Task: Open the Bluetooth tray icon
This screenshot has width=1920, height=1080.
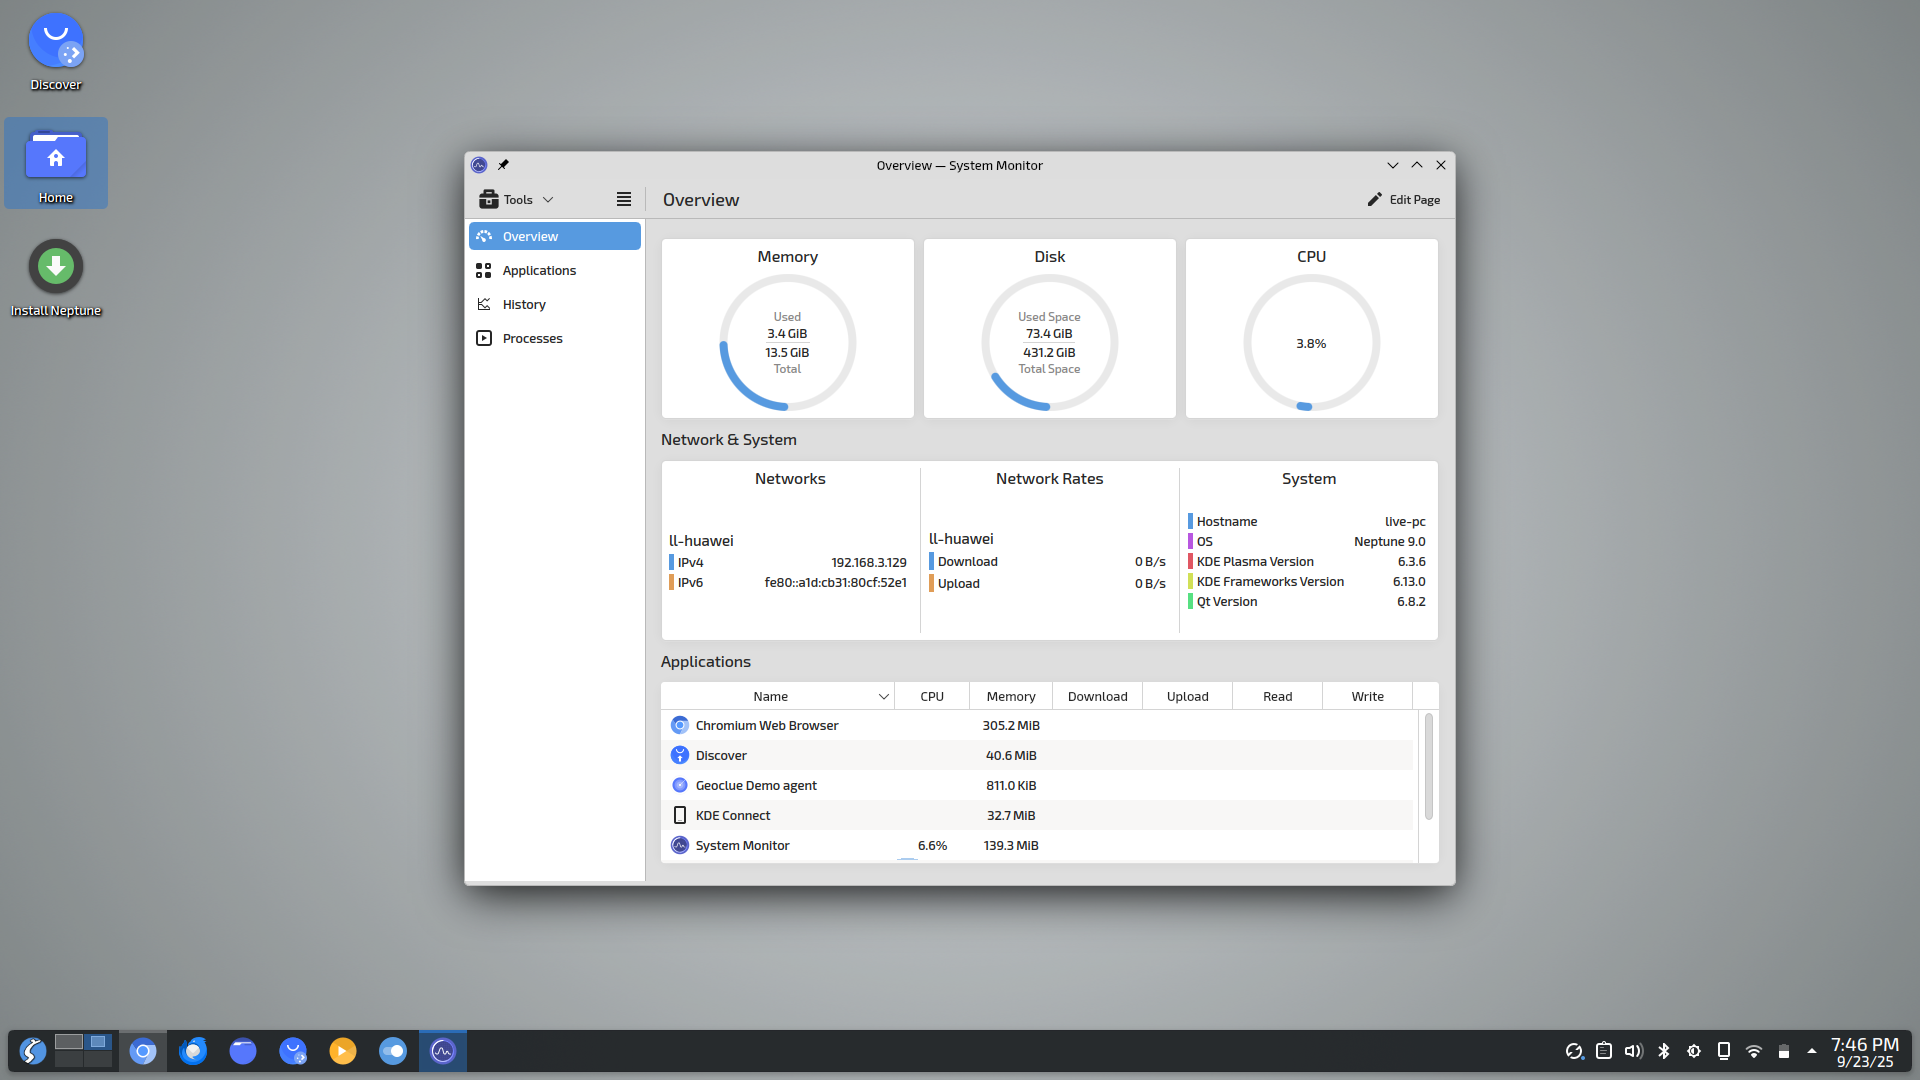Action: (x=1664, y=1051)
